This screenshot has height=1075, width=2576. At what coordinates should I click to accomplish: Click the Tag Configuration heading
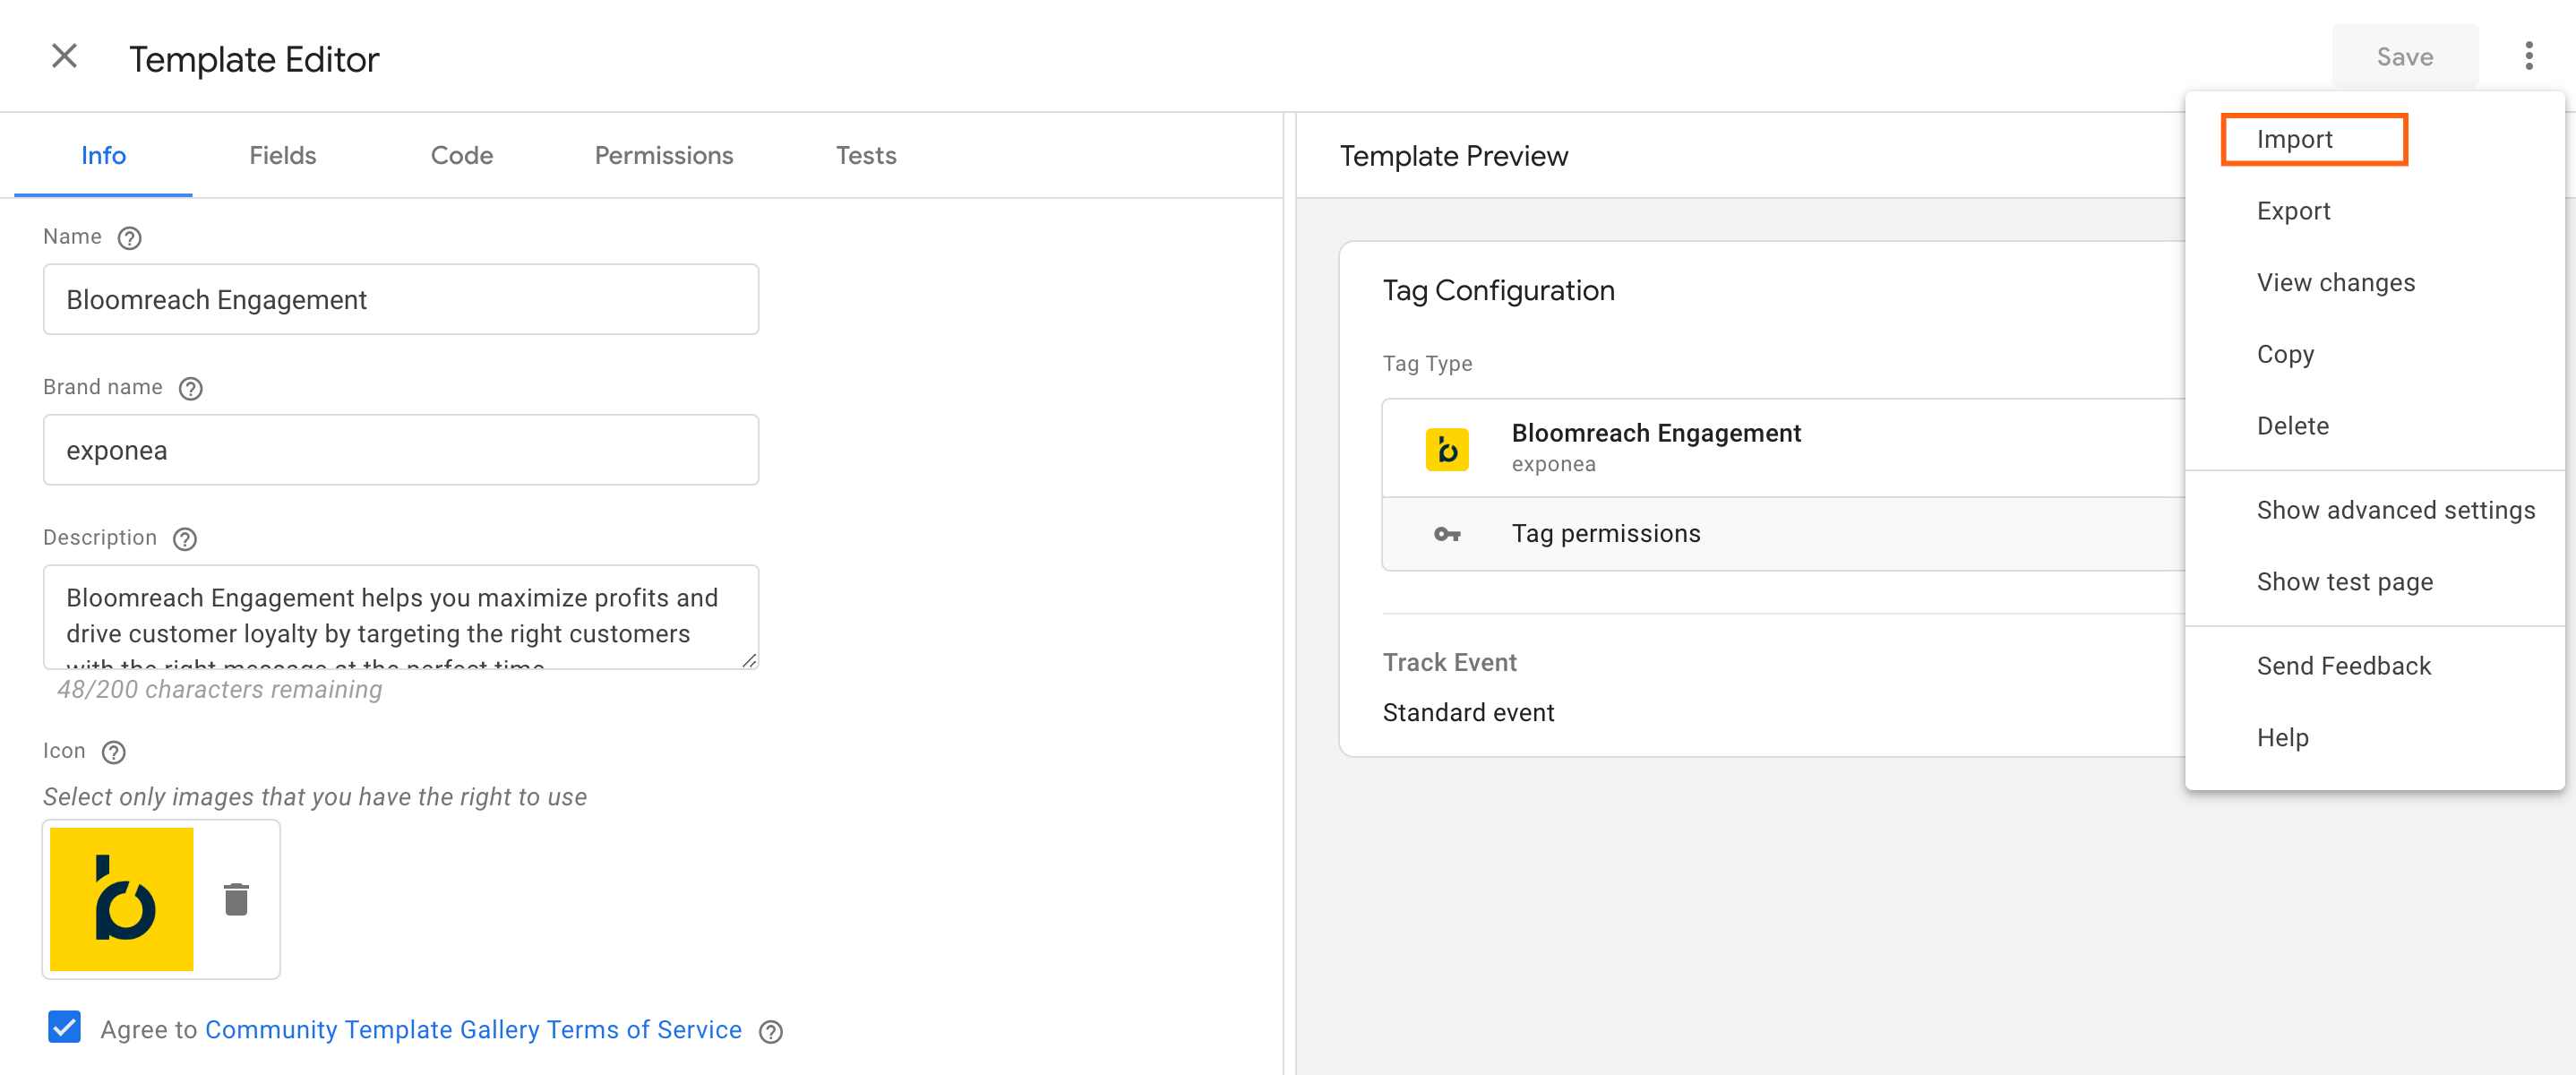(x=1498, y=291)
